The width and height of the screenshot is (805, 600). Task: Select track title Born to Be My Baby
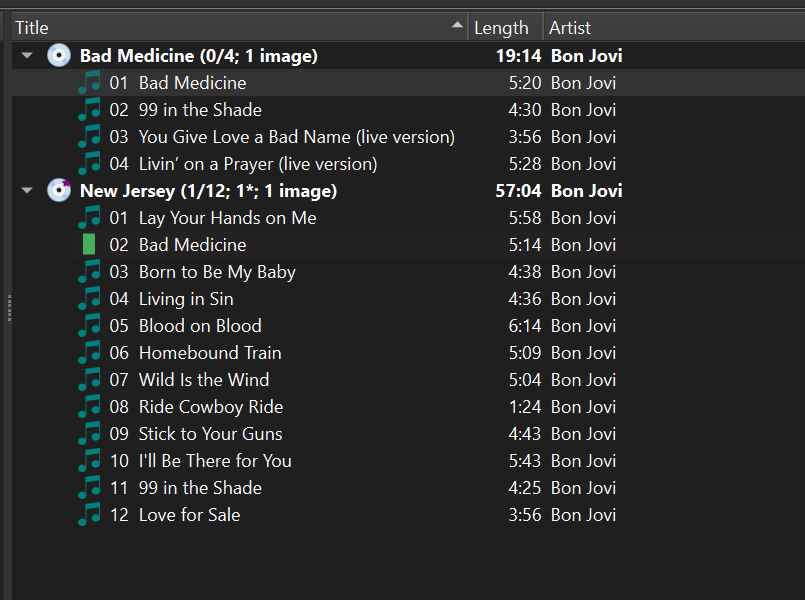pos(217,272)
